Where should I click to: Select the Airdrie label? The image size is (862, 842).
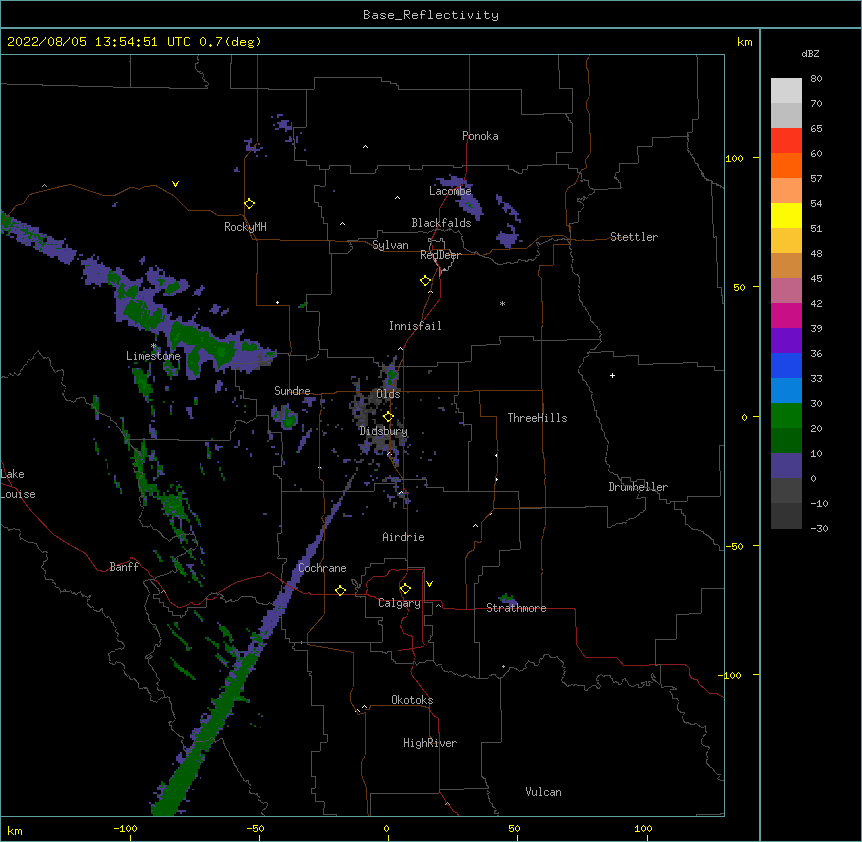point(404,537)
